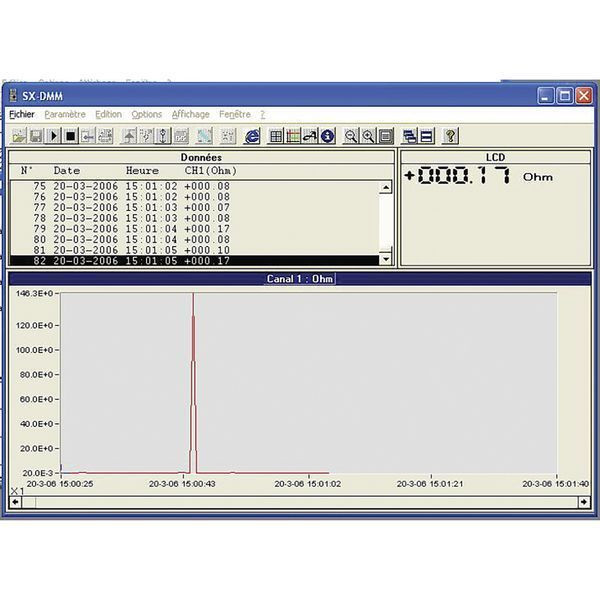Click the zoom in magnifier icon
The height and width of the screenshot is (600, 600).
(x=368, y=136)
